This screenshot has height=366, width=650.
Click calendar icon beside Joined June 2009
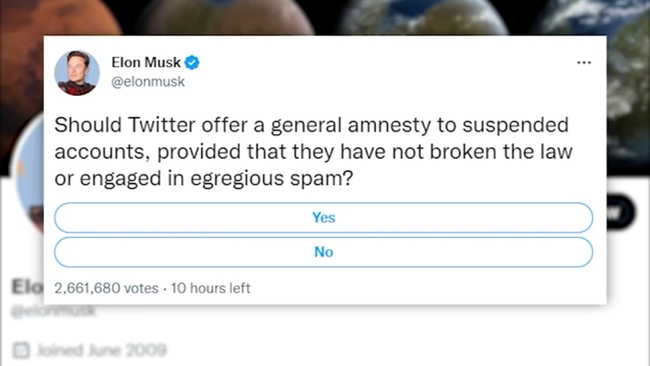pyautogui.click(x=21, y=350)
